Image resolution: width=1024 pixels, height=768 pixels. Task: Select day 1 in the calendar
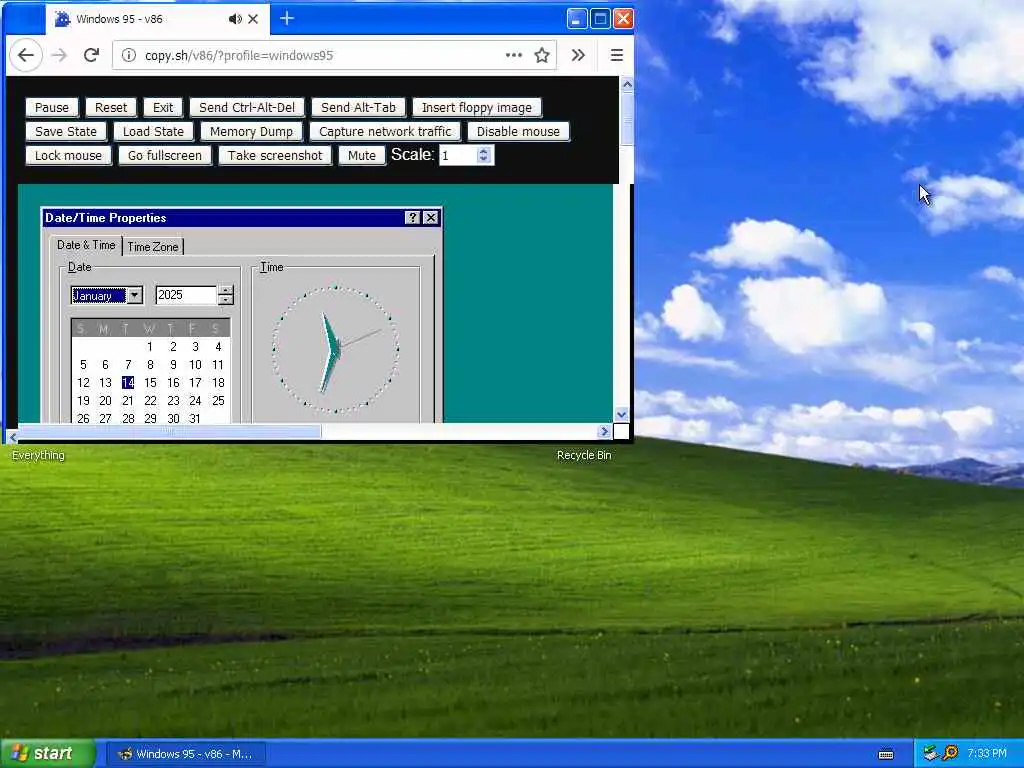[x=150, y=347]
